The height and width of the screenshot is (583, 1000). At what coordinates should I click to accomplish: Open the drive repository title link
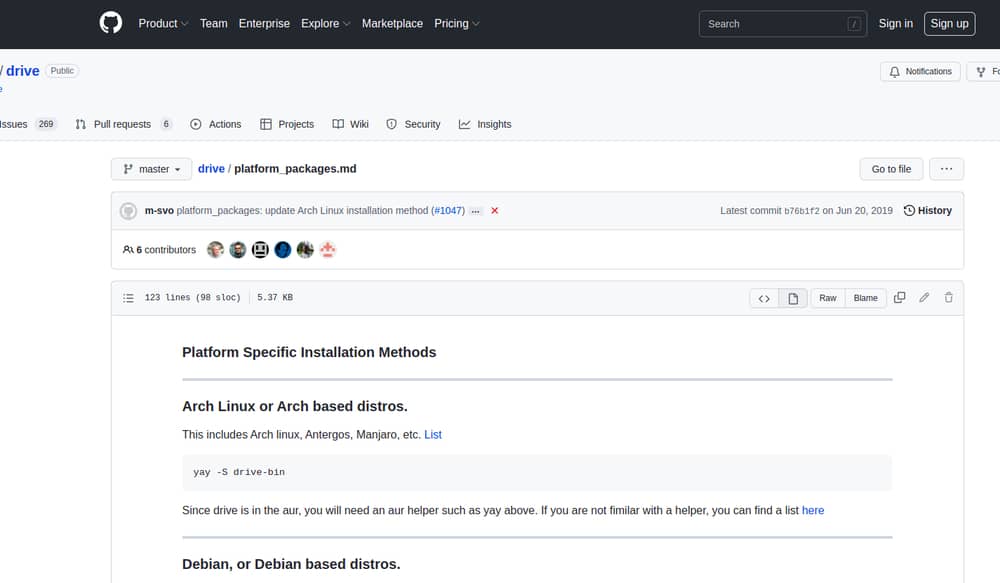point(23,71)
